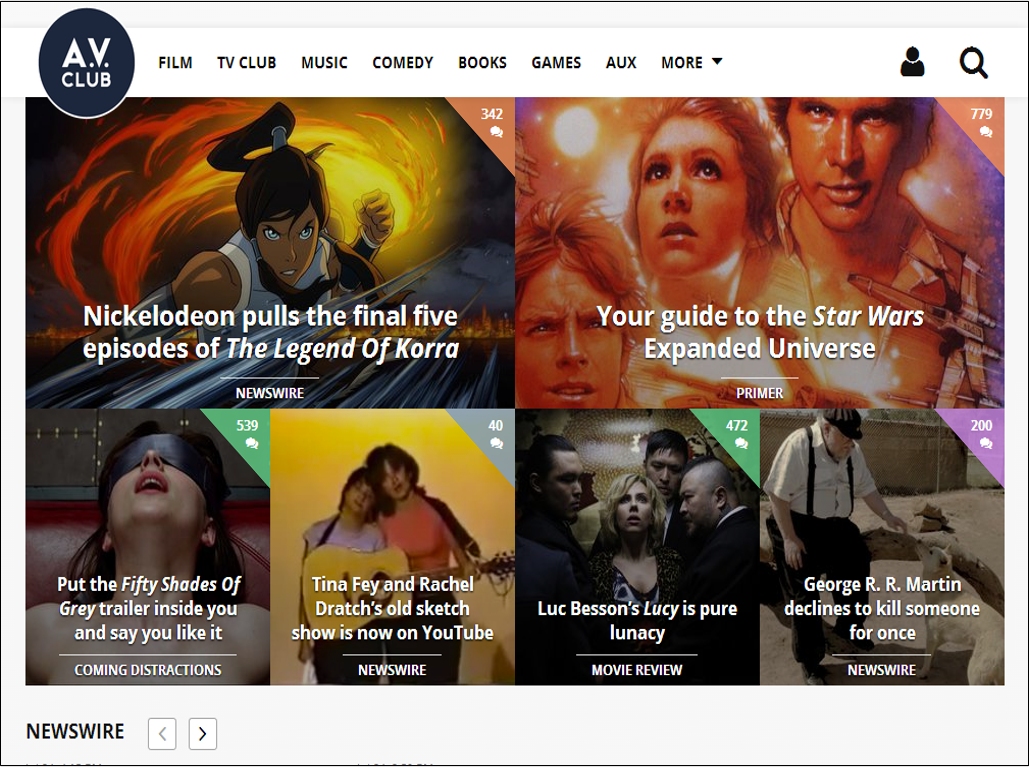
Task: Click the PRIMER tag under Star Wars story
Action: click(759, 393)
